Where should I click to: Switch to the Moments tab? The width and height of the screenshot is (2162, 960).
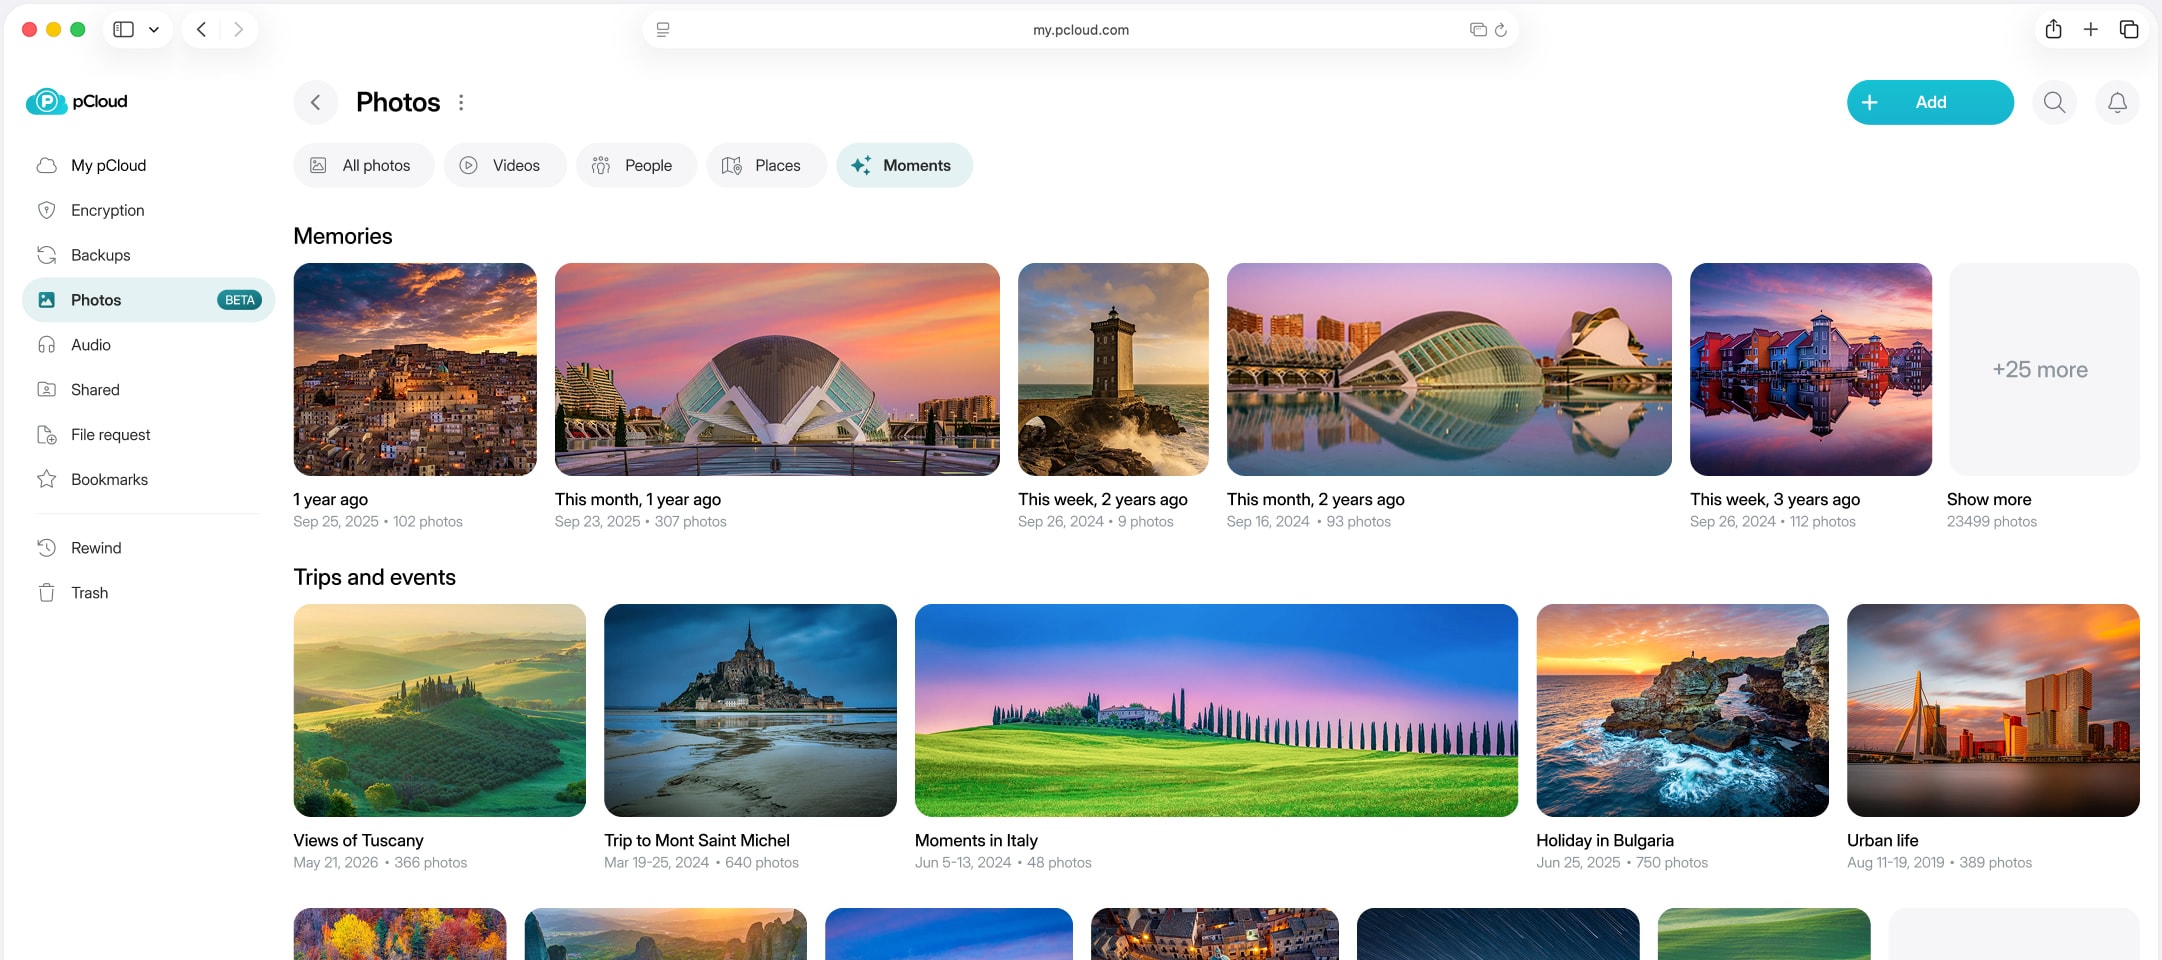[904, 165]
